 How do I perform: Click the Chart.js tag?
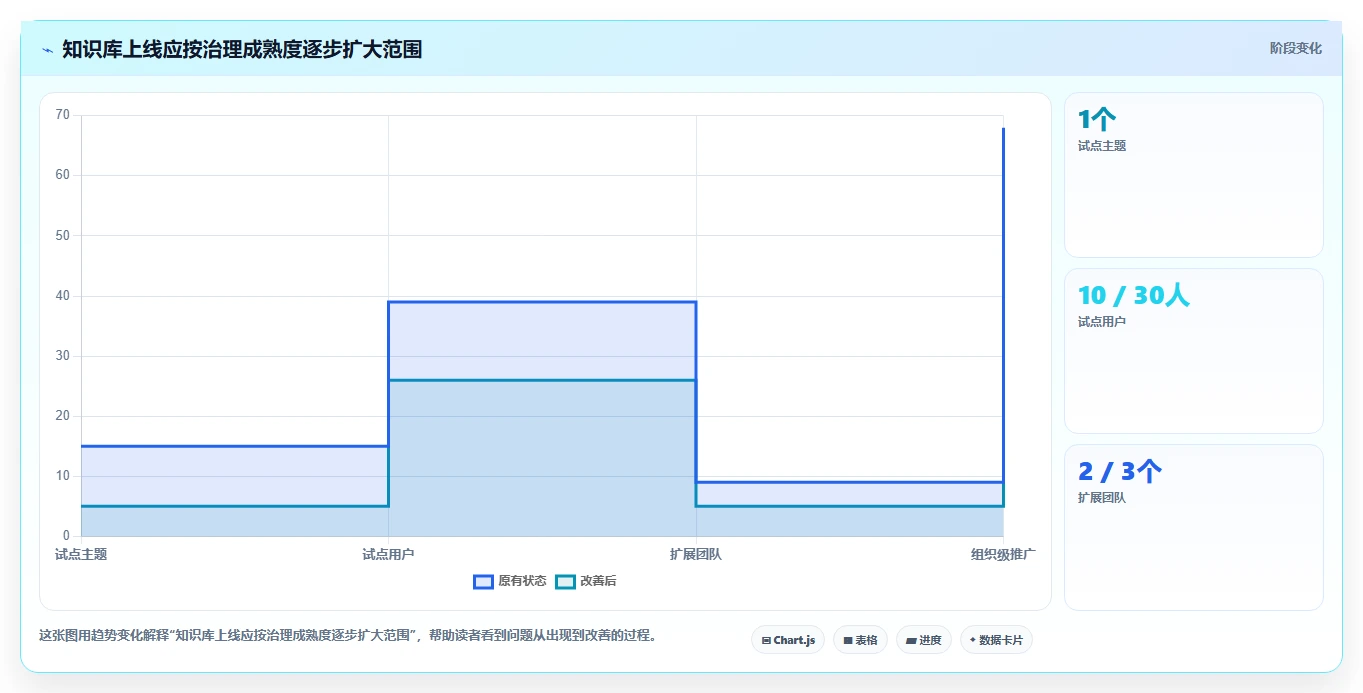click(x=788, y=640)
